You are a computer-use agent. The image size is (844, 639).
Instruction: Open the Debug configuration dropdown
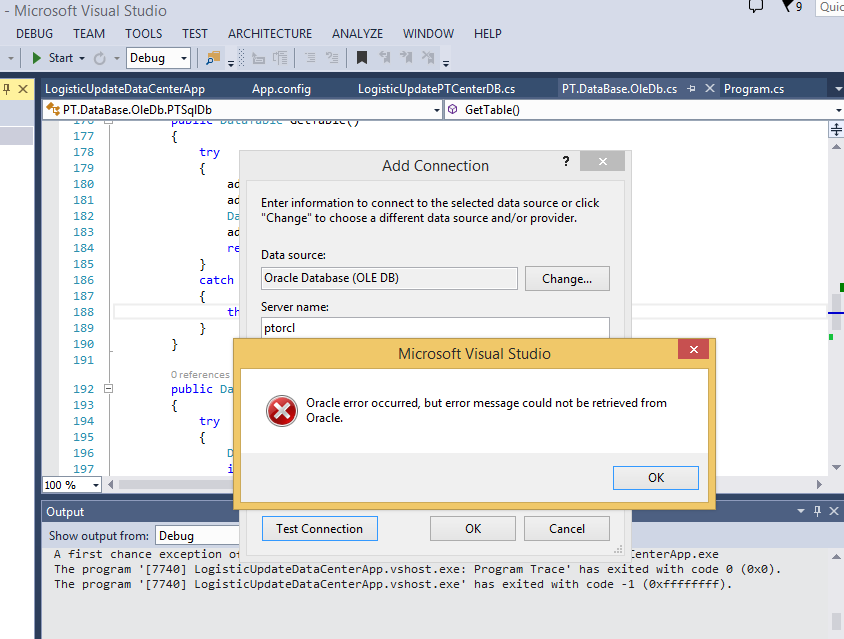point(184,58)
